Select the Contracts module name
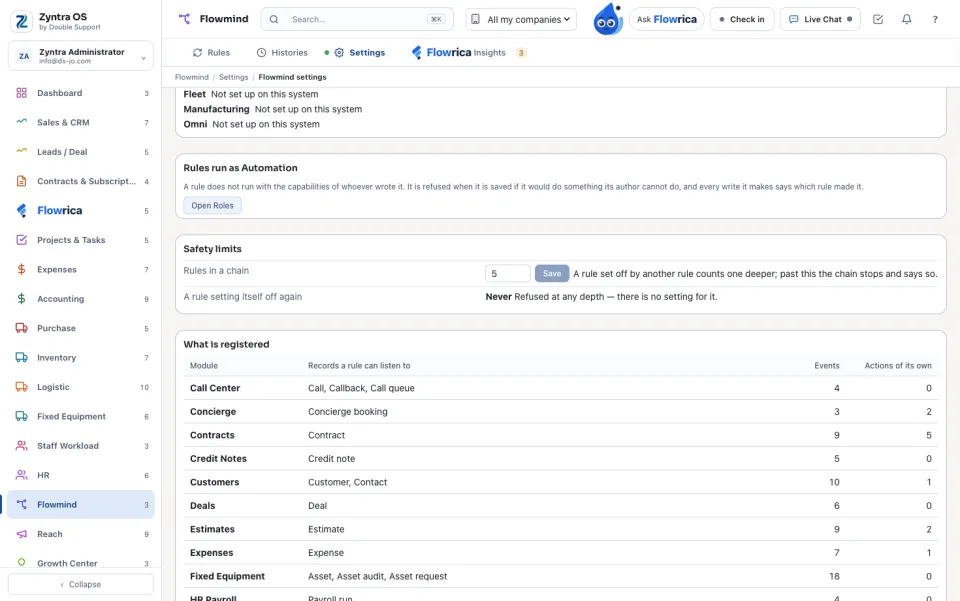Viewport: 960px width, 601px height. [212, 435]
